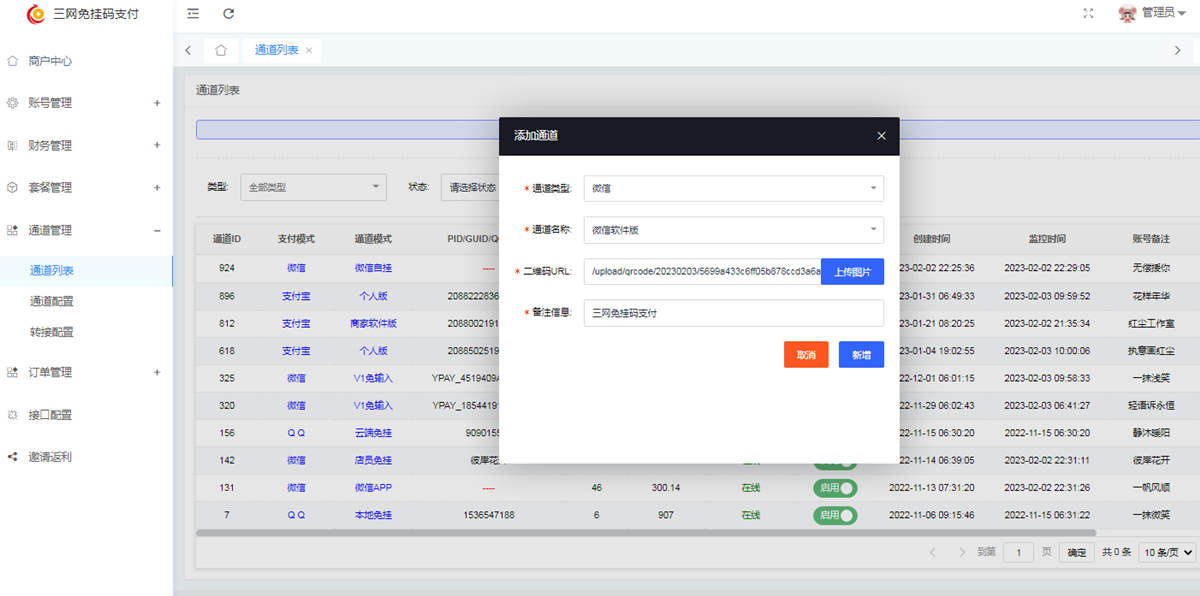Open 邀请返利 menu item
Viewport: 1200px width, 596px height.
pyautogui.click(x=50, y=457)
